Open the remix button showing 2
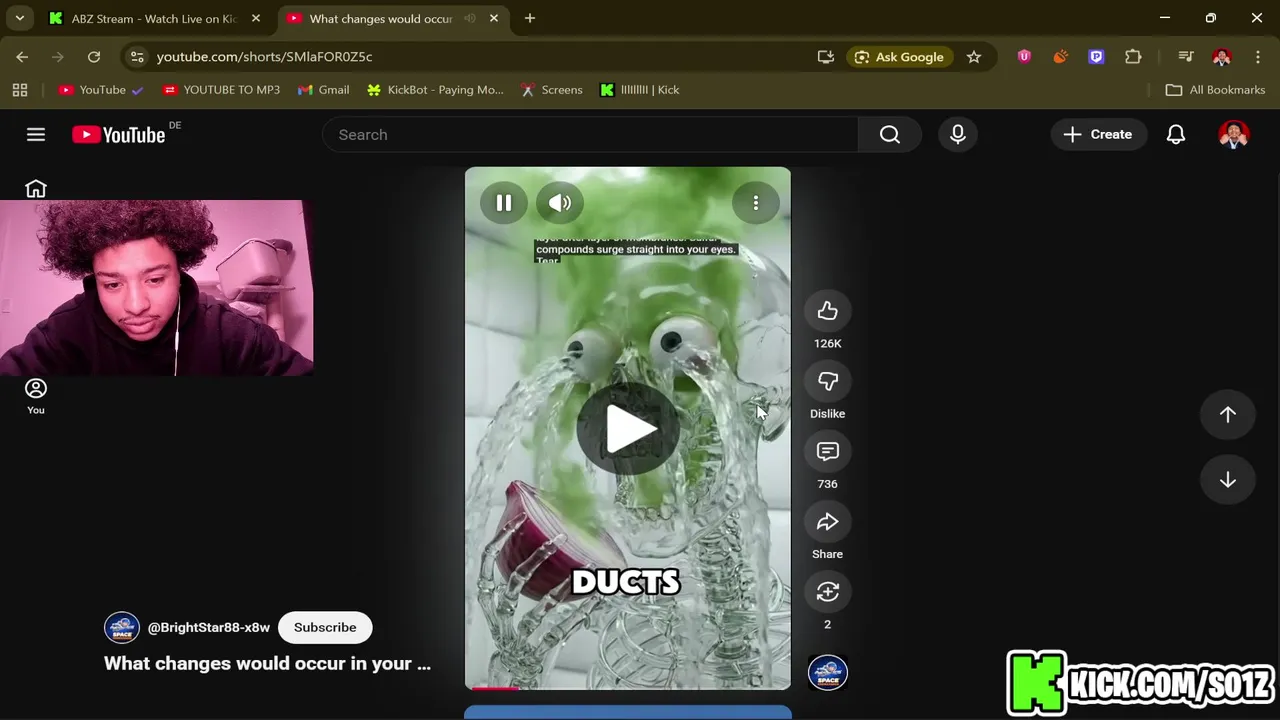This screenshot has width=1280, height=720. (827, 591)
